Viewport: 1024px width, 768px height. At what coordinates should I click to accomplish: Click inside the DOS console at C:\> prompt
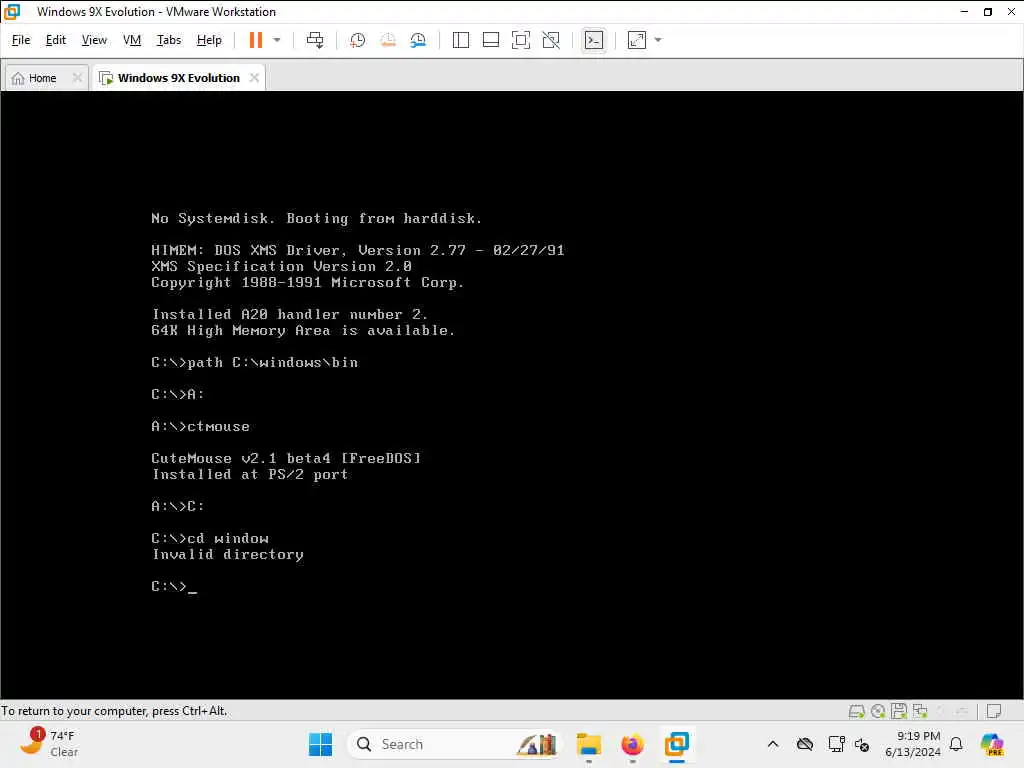174,586
